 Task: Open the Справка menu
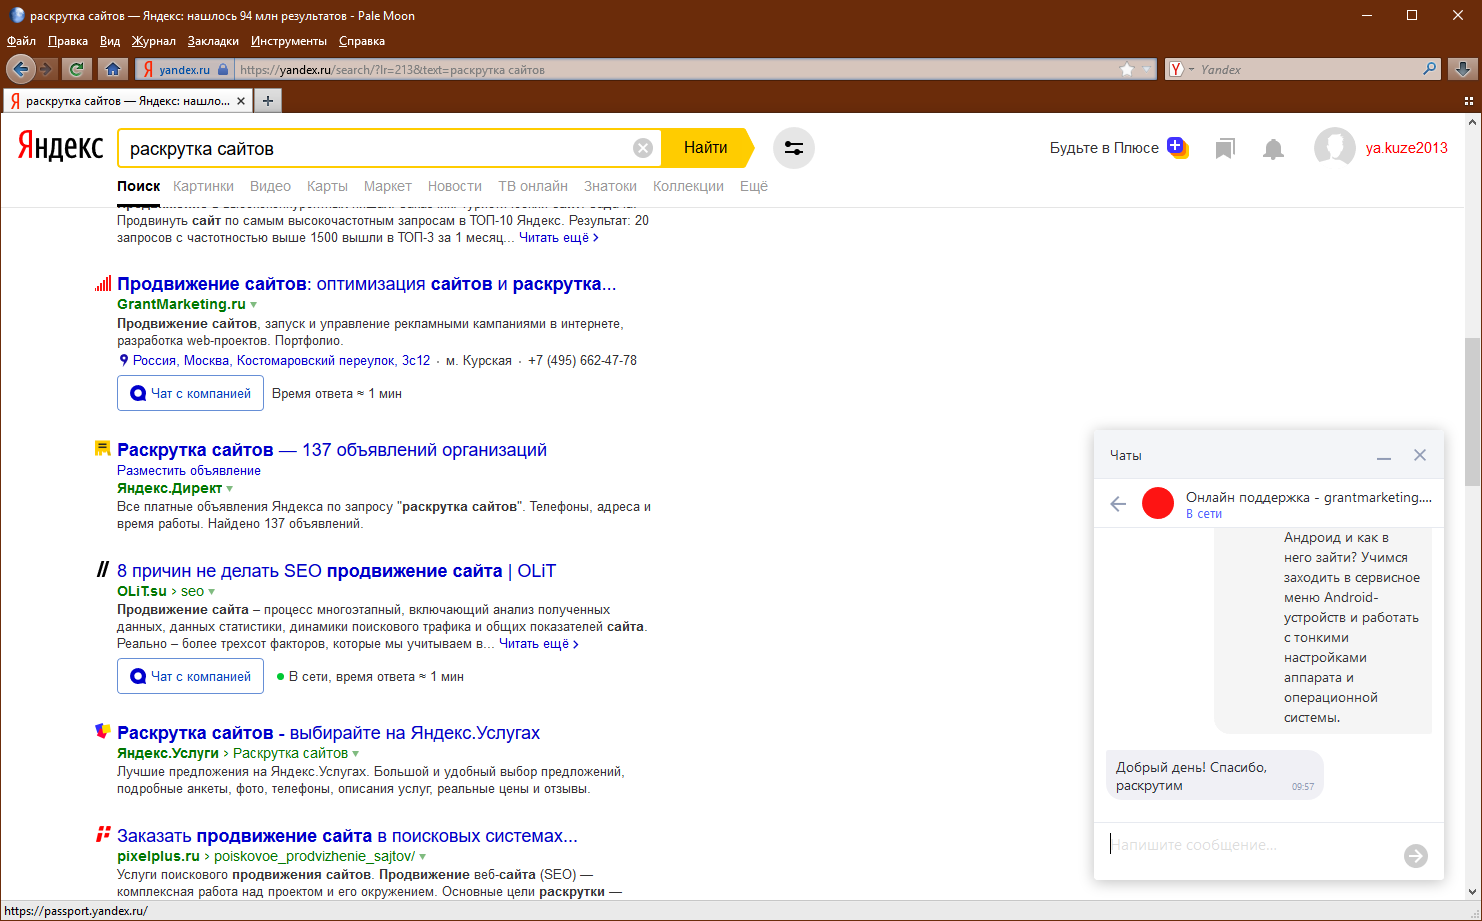pyautogui.click(x=362, y=41)
